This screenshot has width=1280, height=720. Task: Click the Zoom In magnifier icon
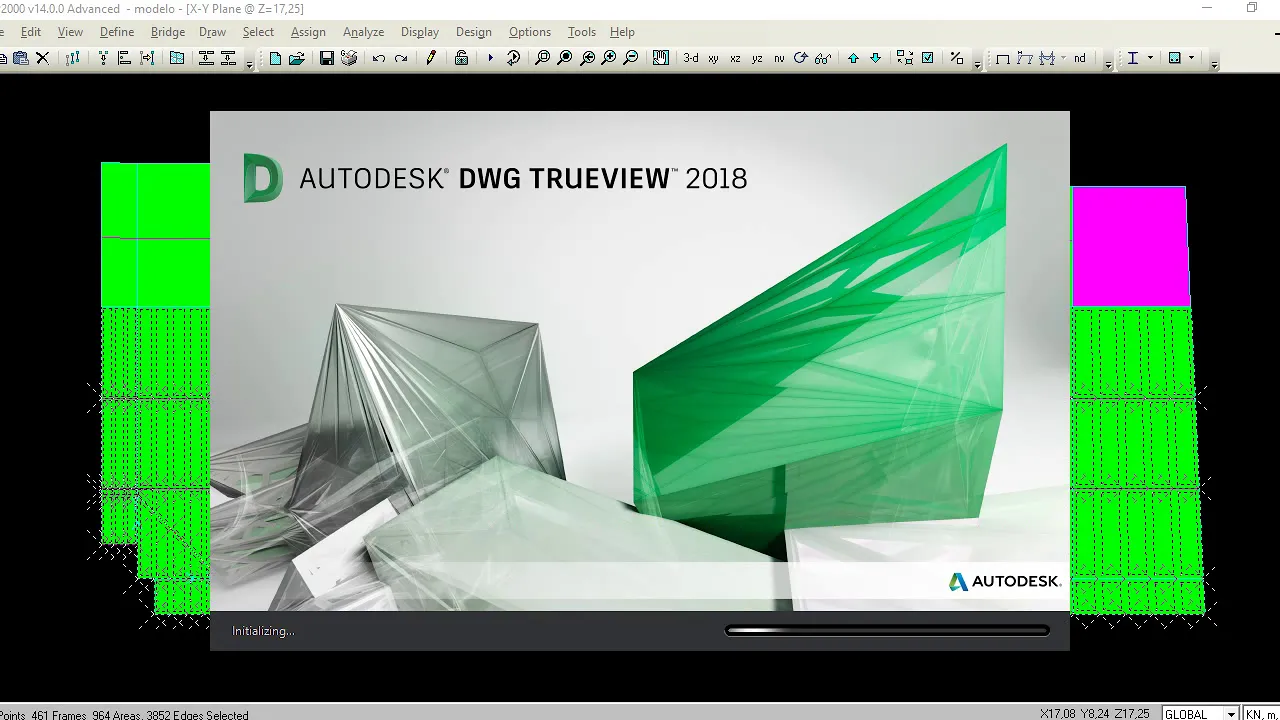point(609,58)
